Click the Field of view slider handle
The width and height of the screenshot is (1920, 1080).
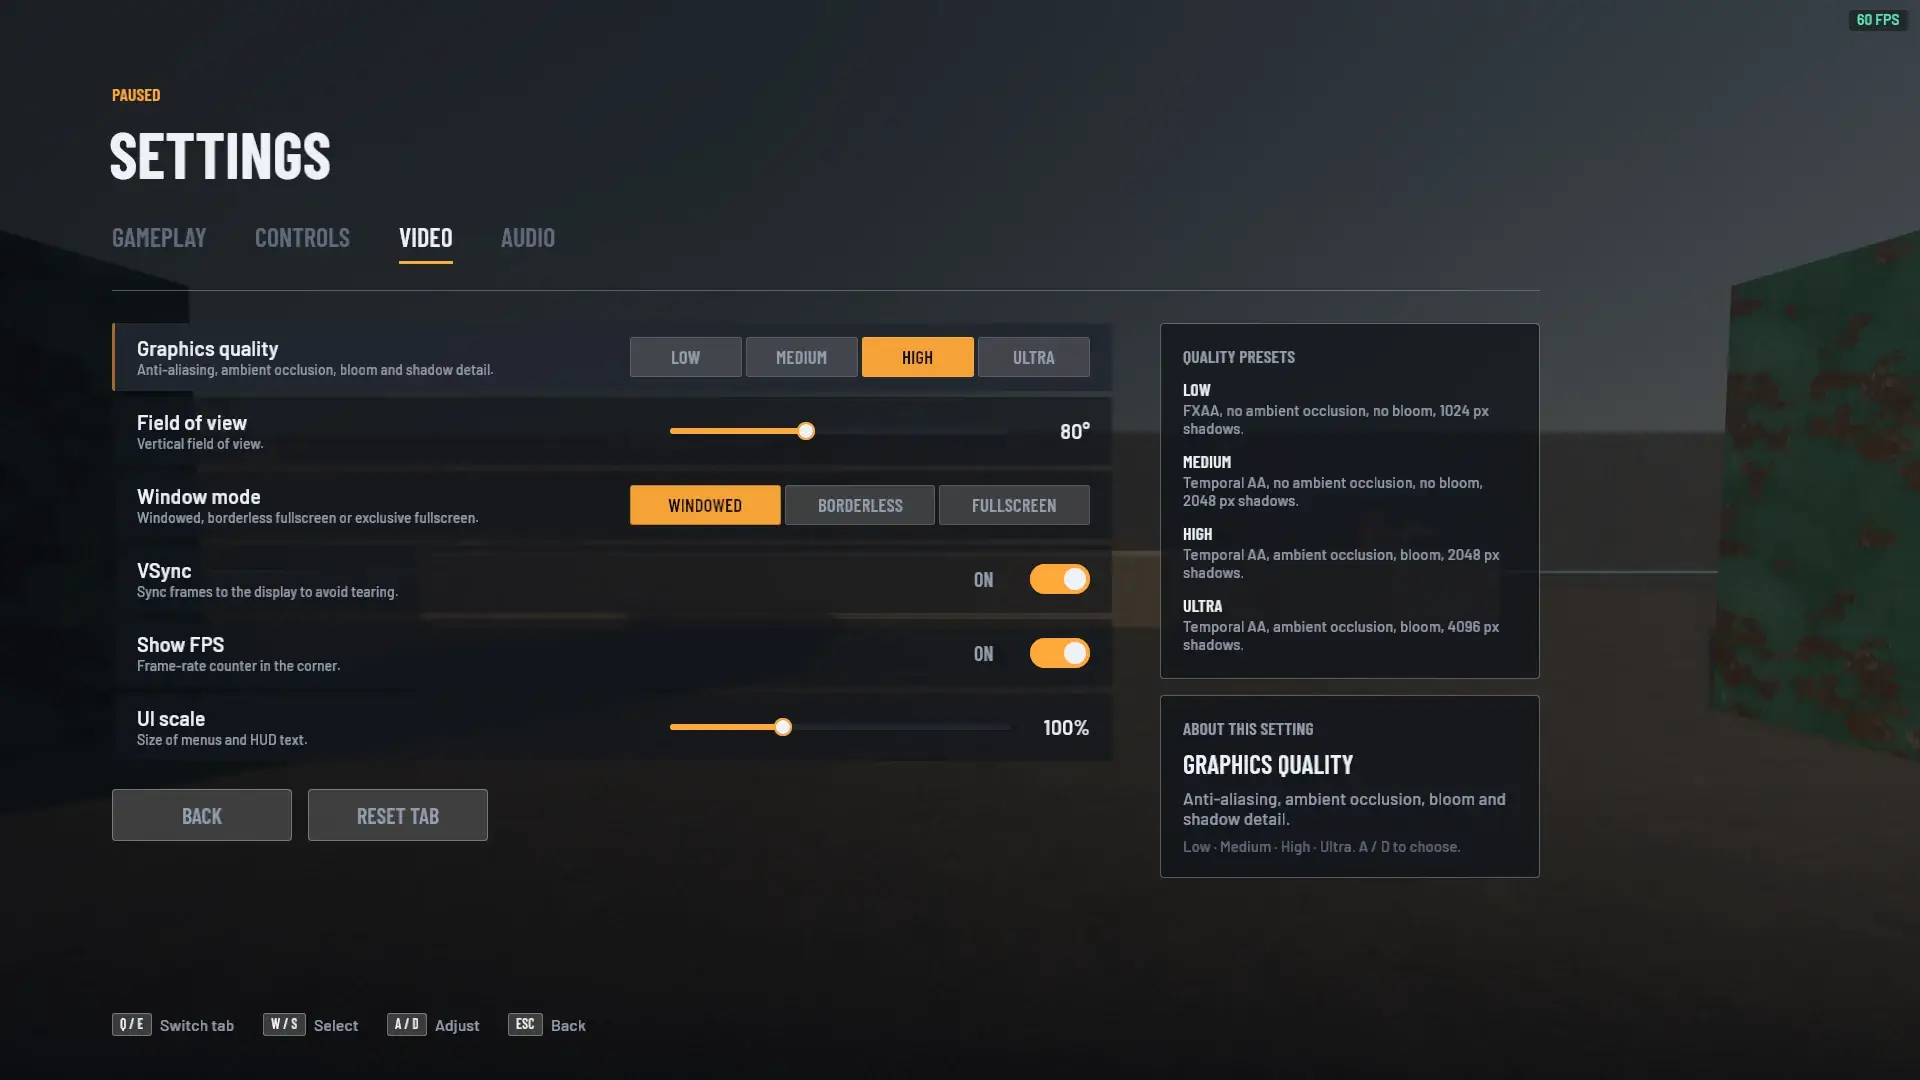(x=806, y=431)
